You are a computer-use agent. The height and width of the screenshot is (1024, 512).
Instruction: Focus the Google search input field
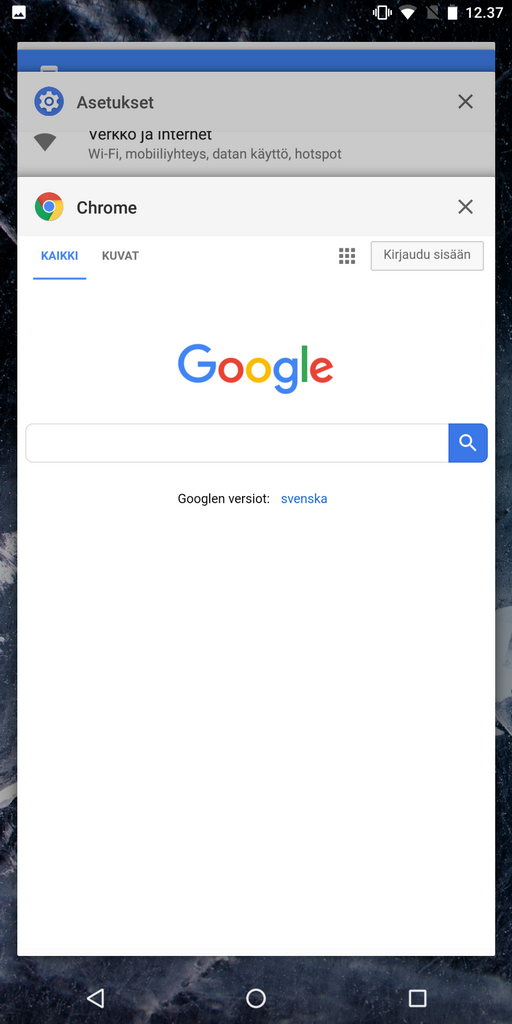[x=237, y=443]
